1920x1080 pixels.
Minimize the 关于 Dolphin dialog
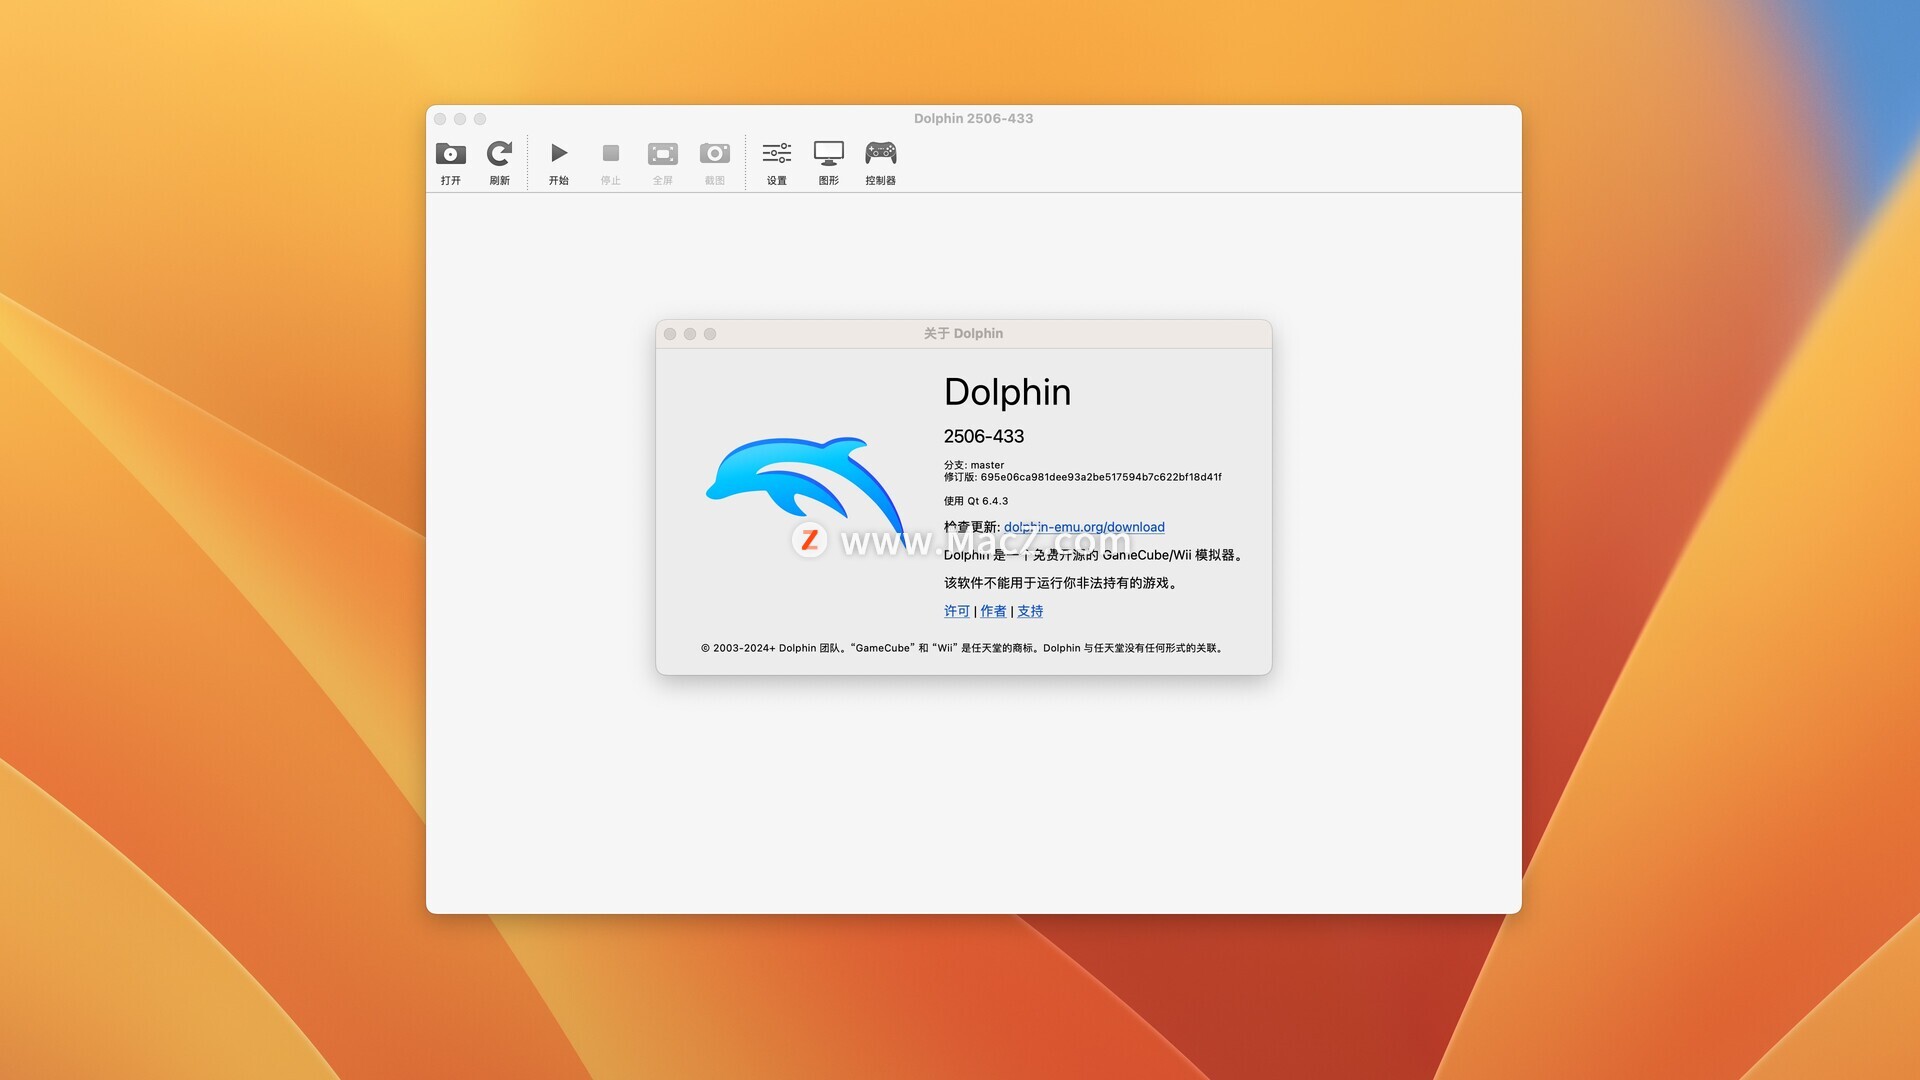(x=690, y=334)
